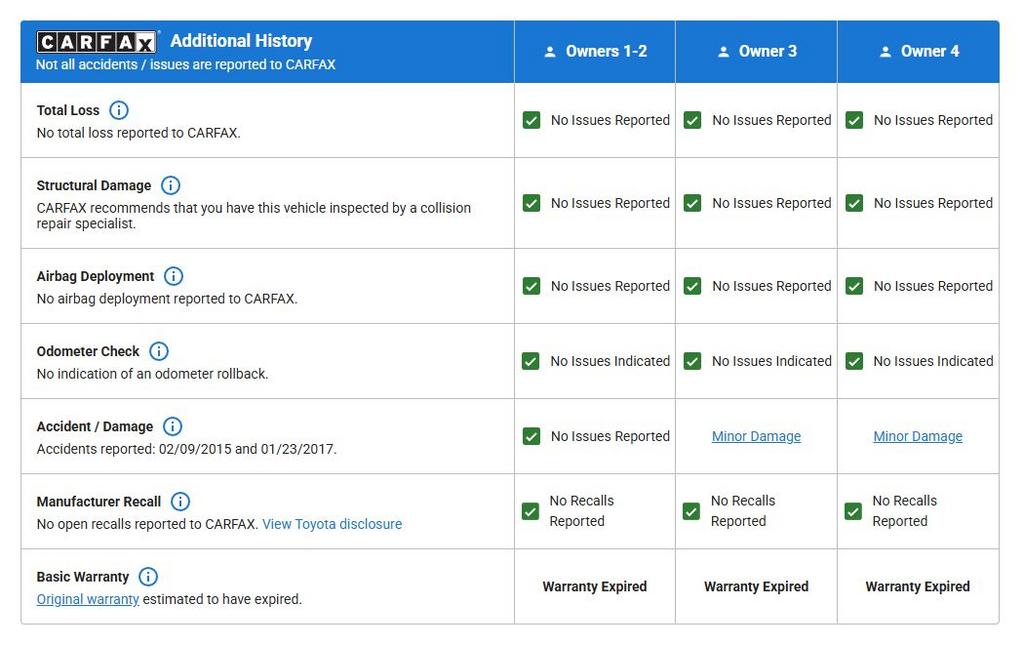Open the View Toyota disclosure link
This screenshot has width=1024, height=645.
(332, 524)
